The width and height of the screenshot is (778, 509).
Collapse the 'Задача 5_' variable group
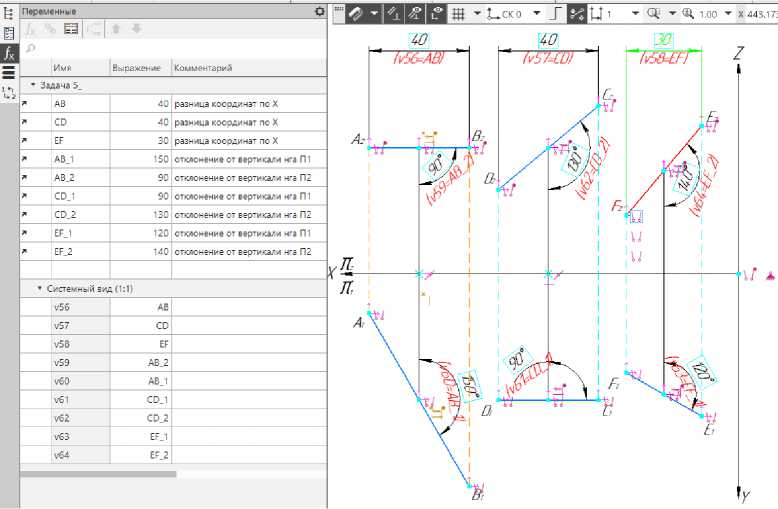click(31, 86)
